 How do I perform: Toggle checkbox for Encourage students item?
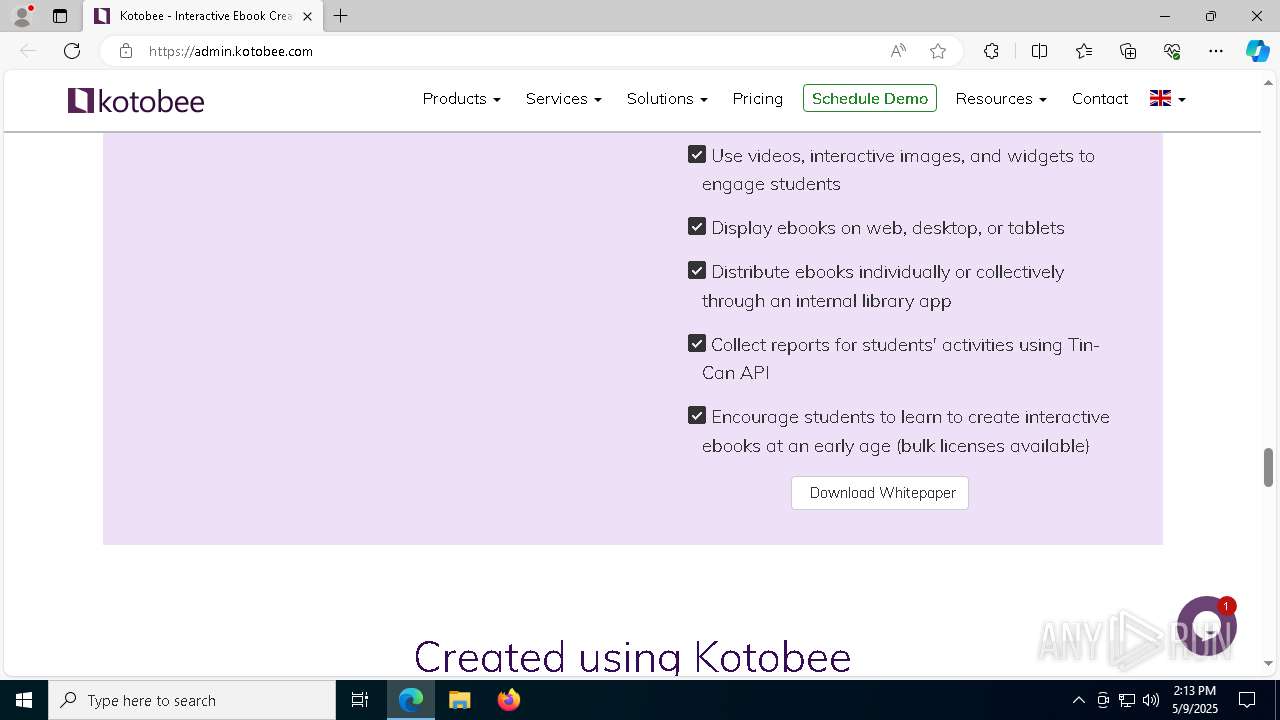[x=697, y=416]
